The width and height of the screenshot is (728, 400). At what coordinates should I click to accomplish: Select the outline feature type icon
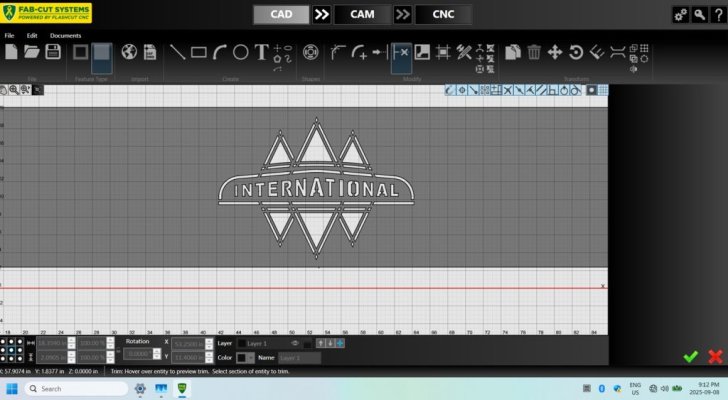coord(80,52)
